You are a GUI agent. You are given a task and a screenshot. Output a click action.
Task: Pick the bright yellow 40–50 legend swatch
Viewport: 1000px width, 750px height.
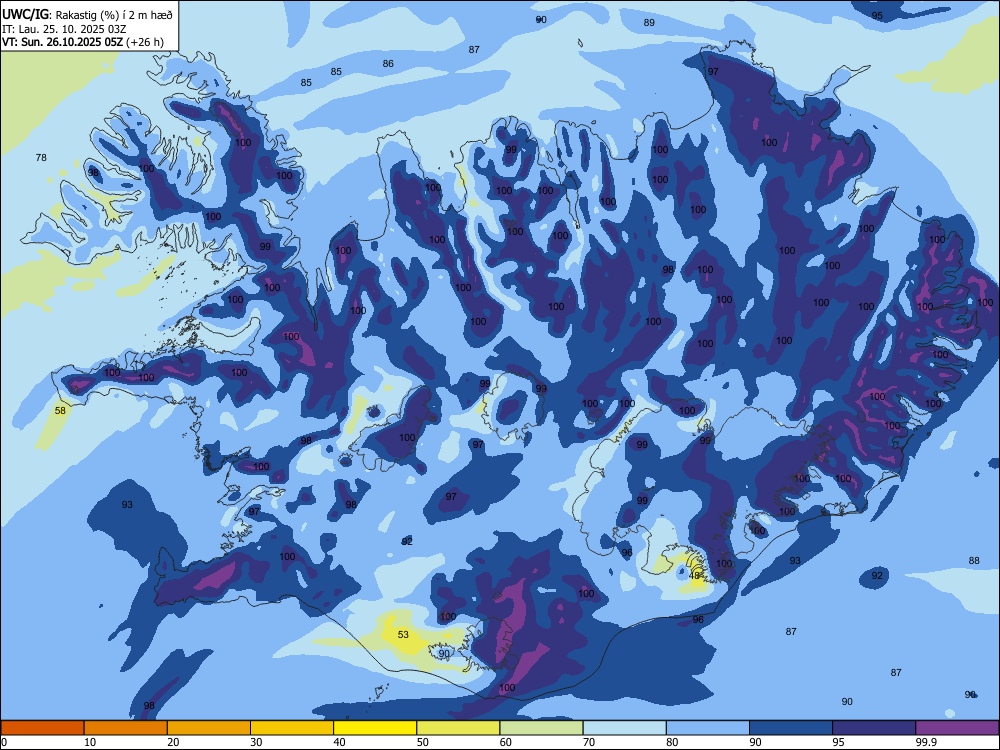pyautogui.click(x=375, y=728)
